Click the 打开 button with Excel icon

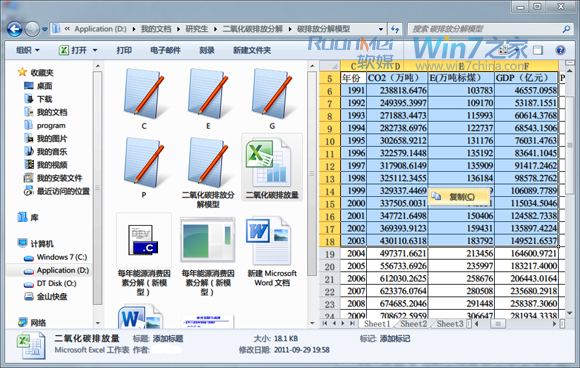pos(73,50)
